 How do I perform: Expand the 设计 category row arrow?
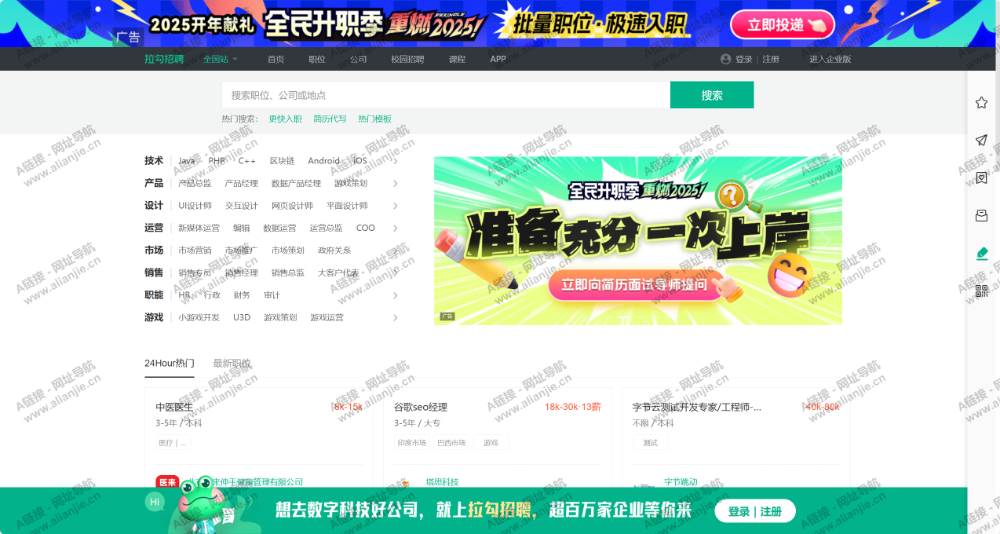395,206
